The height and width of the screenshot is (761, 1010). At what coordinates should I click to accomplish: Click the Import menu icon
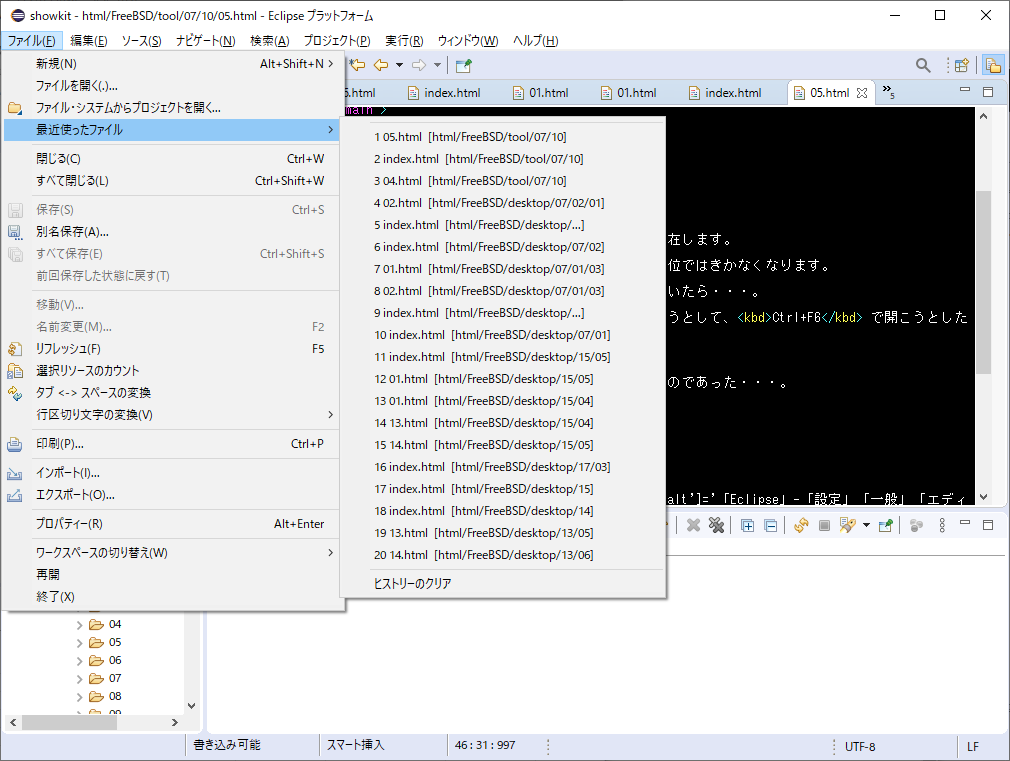pyautogui.click(x=15, y=473)
